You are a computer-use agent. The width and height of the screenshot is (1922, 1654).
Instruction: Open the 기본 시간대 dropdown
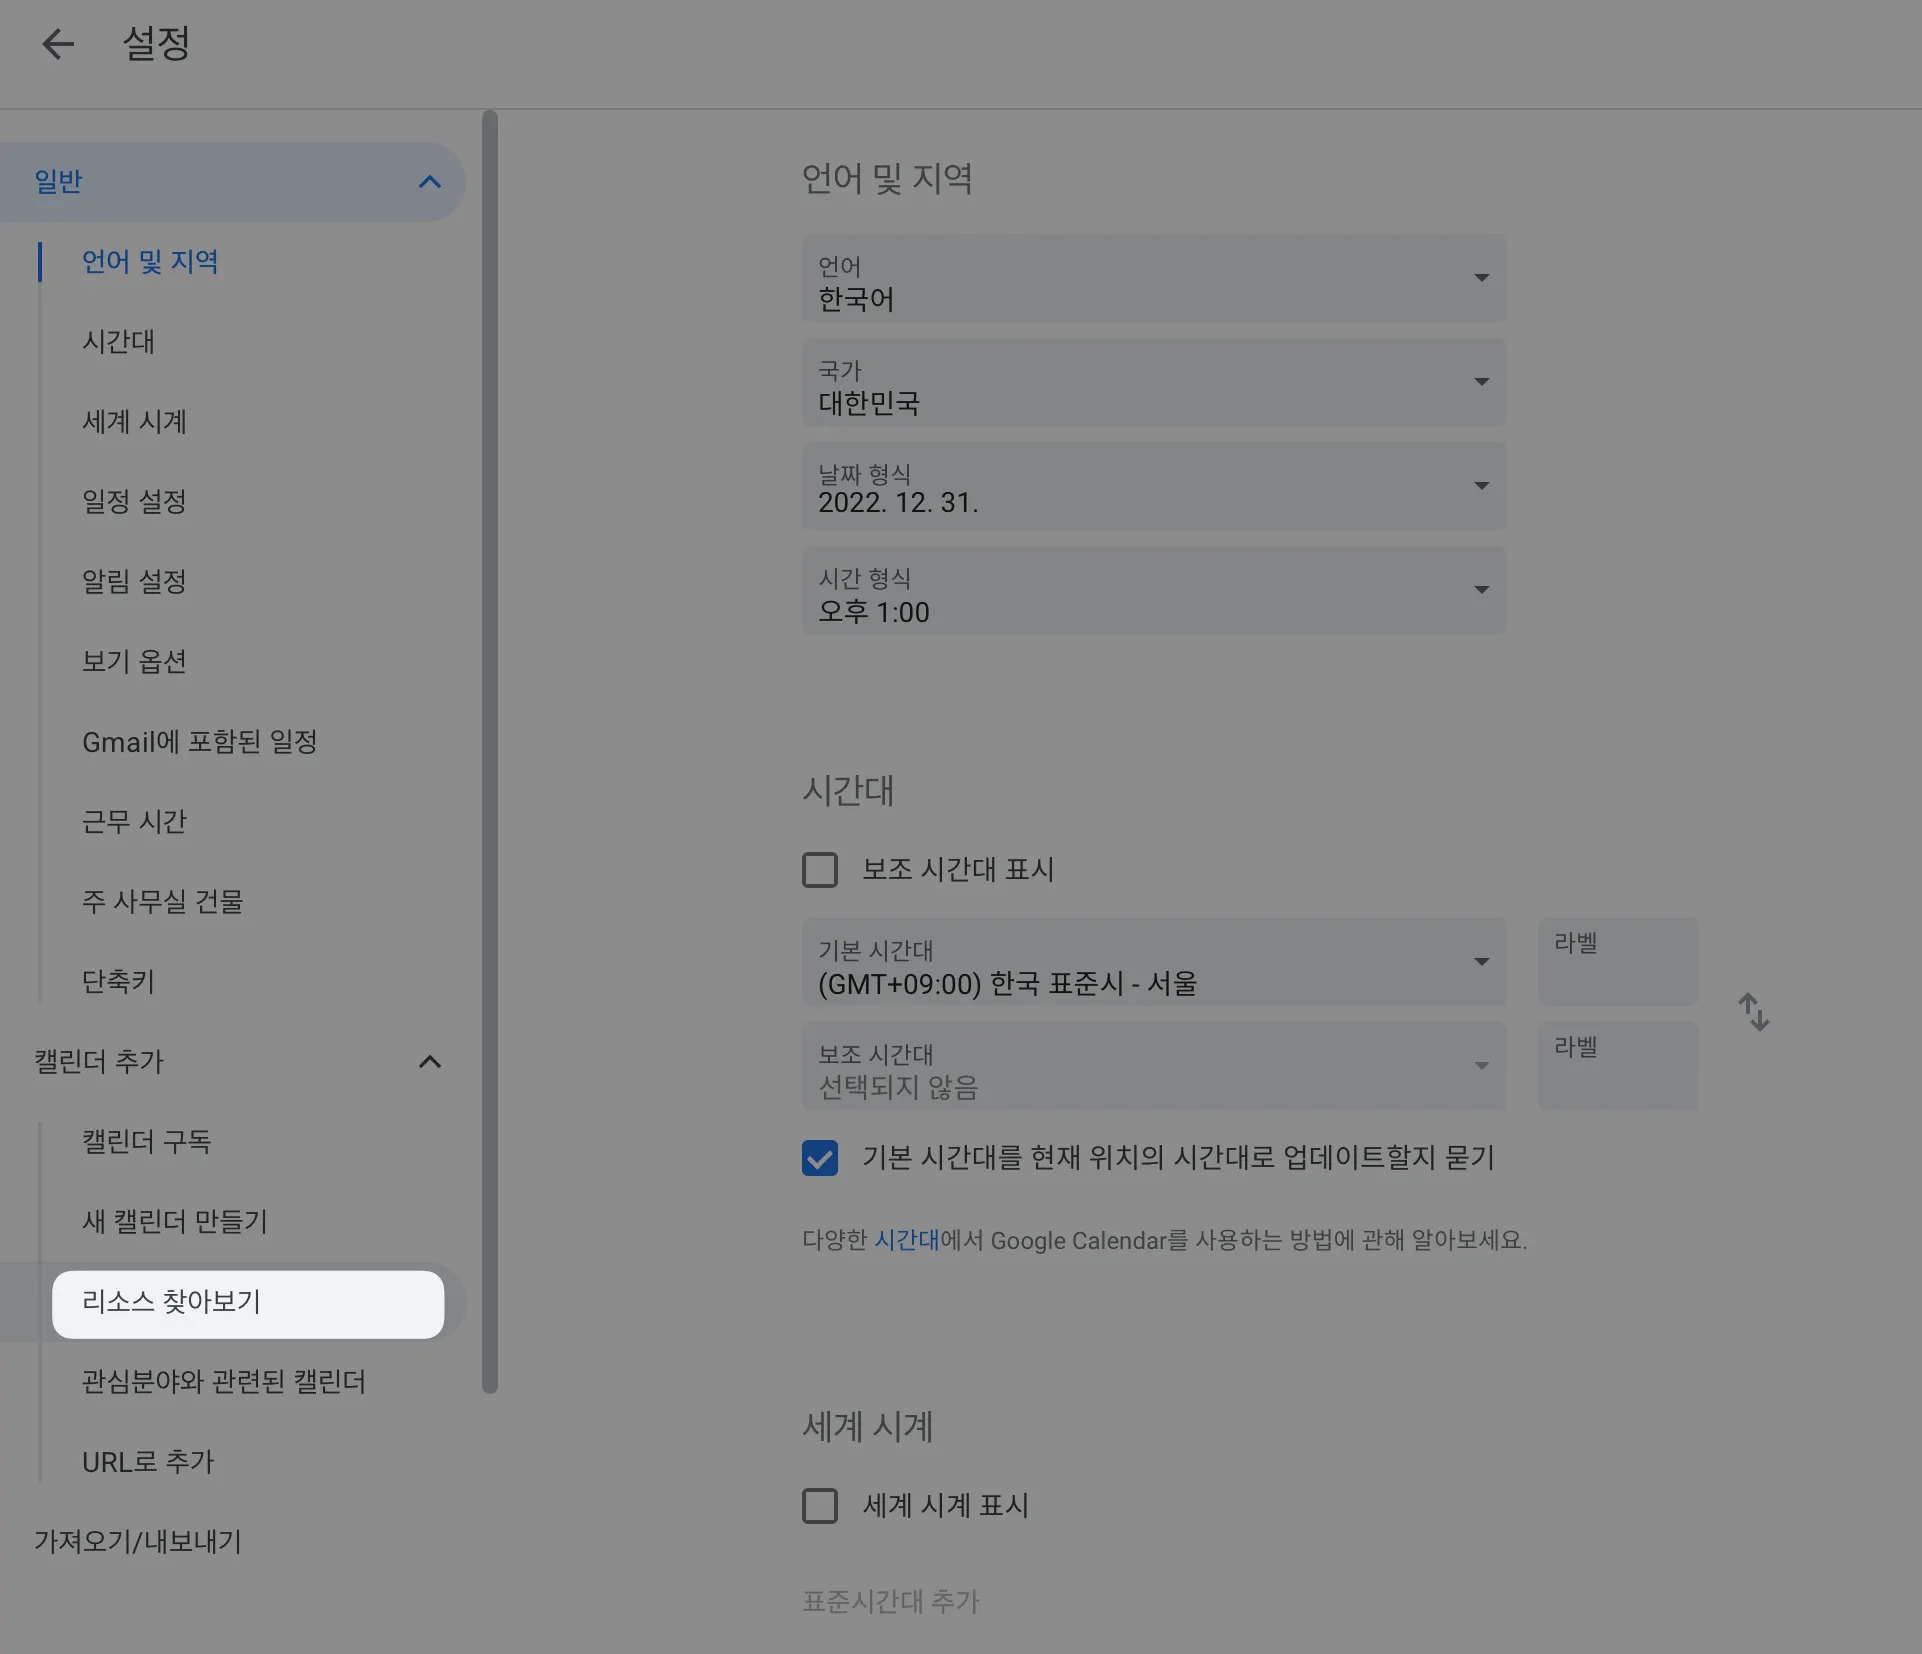[1152, 964]
